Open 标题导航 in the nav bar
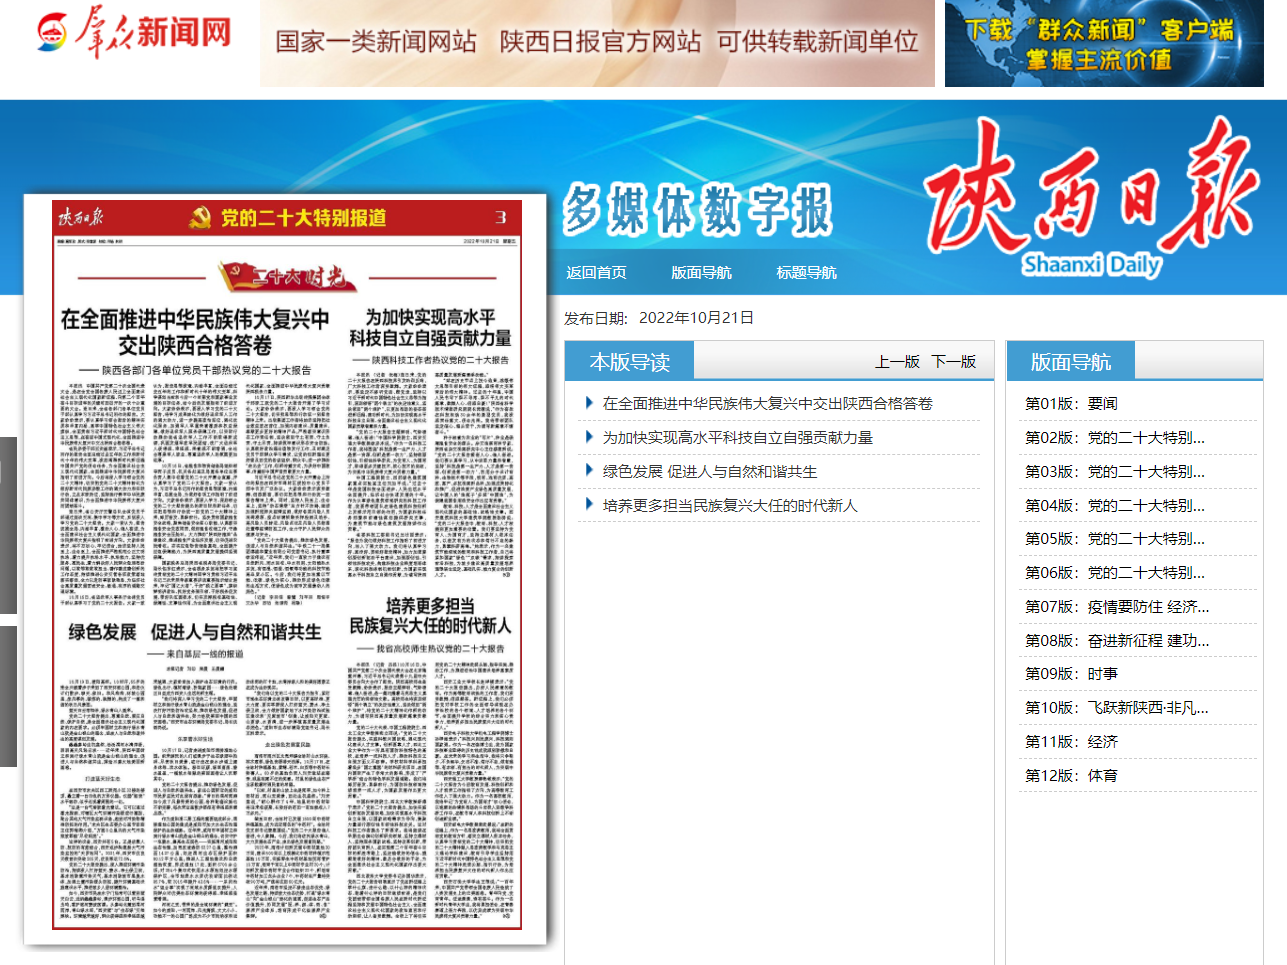The image size is (1287, 965). tap(806, 272)
